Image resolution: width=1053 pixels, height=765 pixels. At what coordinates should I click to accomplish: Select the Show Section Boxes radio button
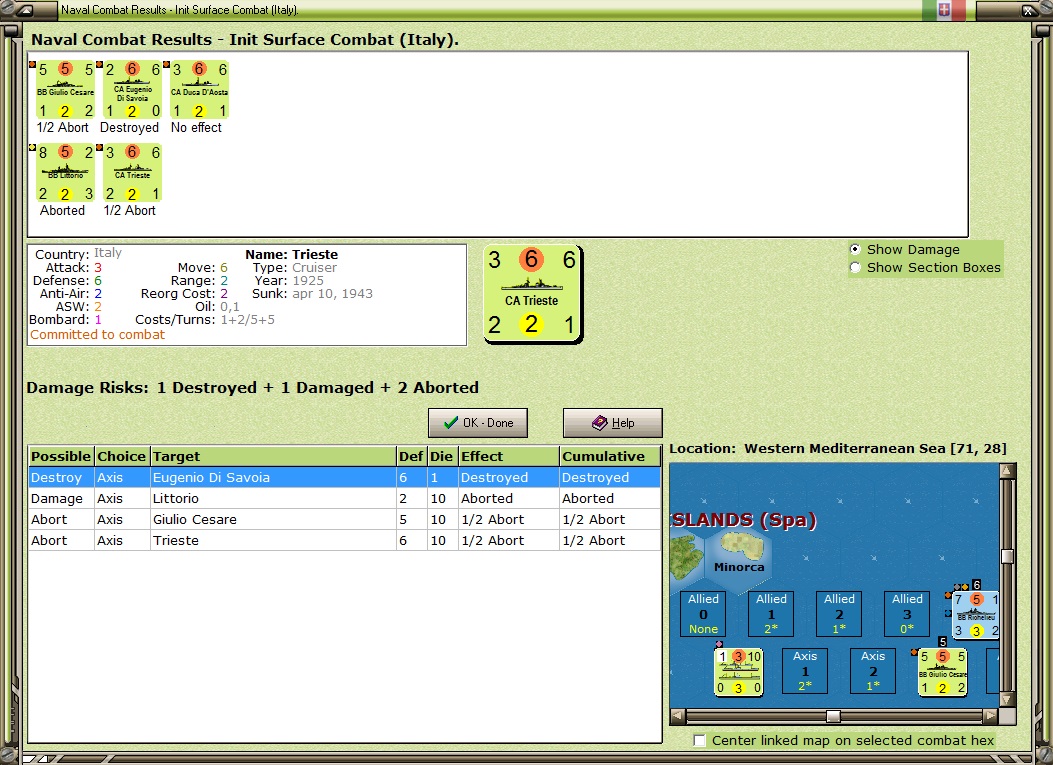coord(856,267)
